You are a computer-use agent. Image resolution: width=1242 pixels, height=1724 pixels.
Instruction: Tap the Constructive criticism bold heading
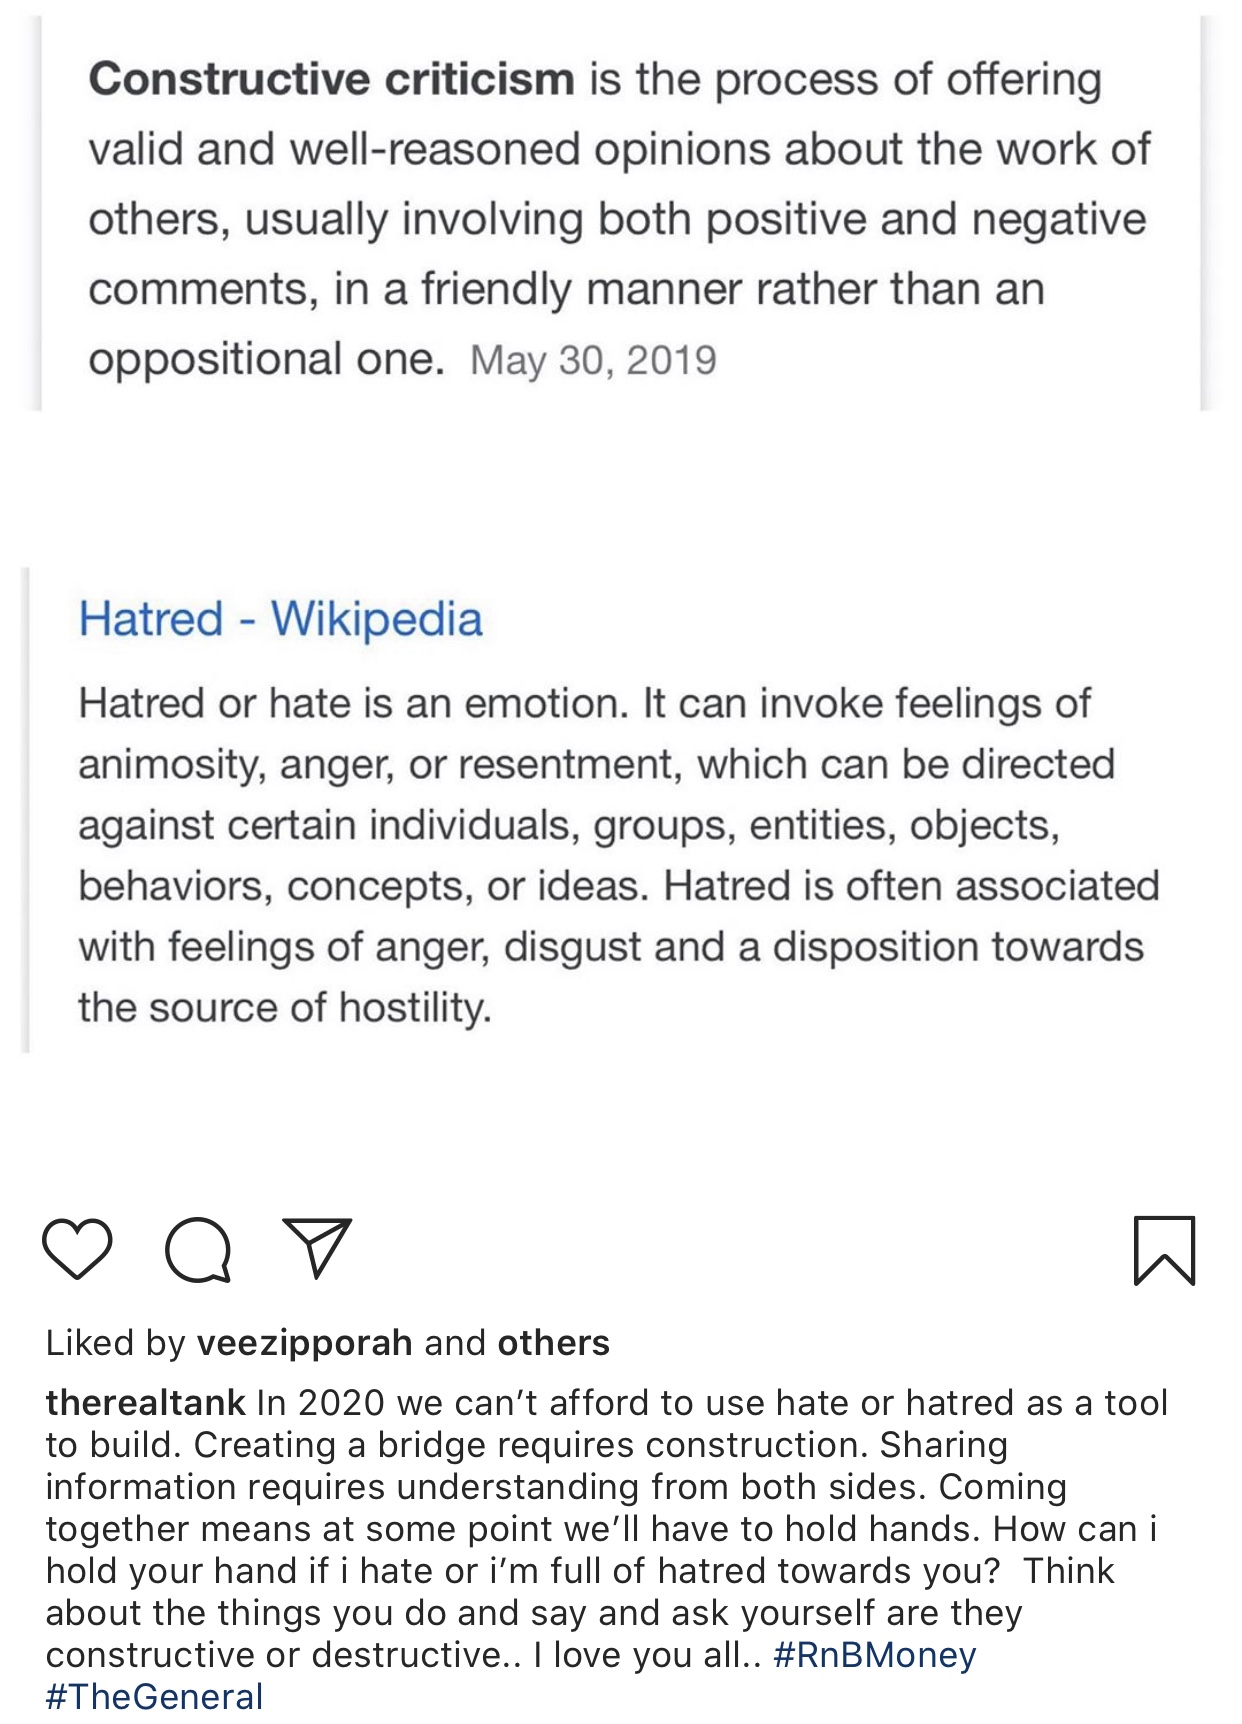point(332,79)
